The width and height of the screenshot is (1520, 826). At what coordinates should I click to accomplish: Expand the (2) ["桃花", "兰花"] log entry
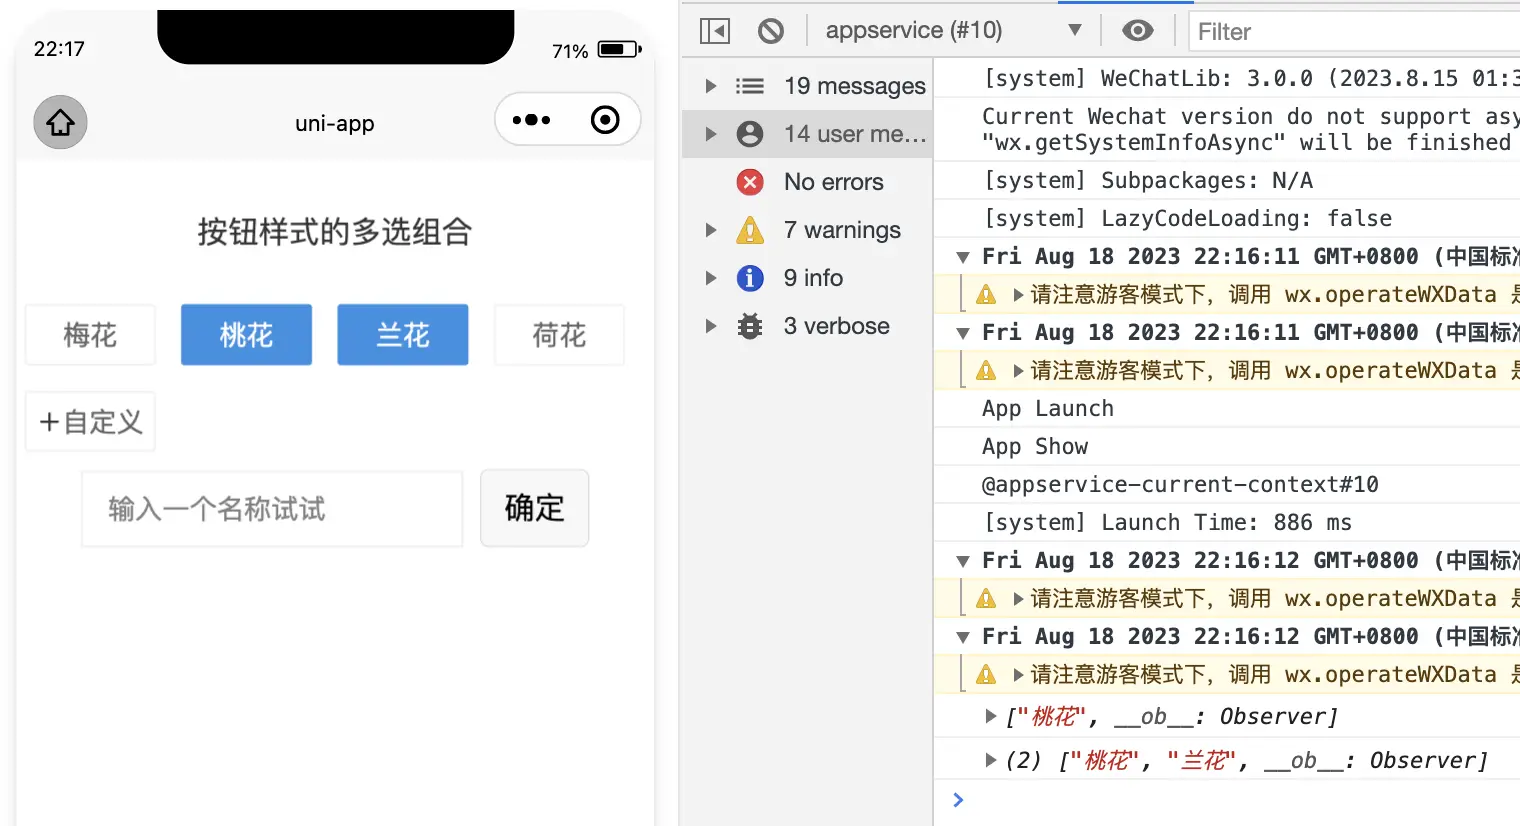click(x=991, y=760)
